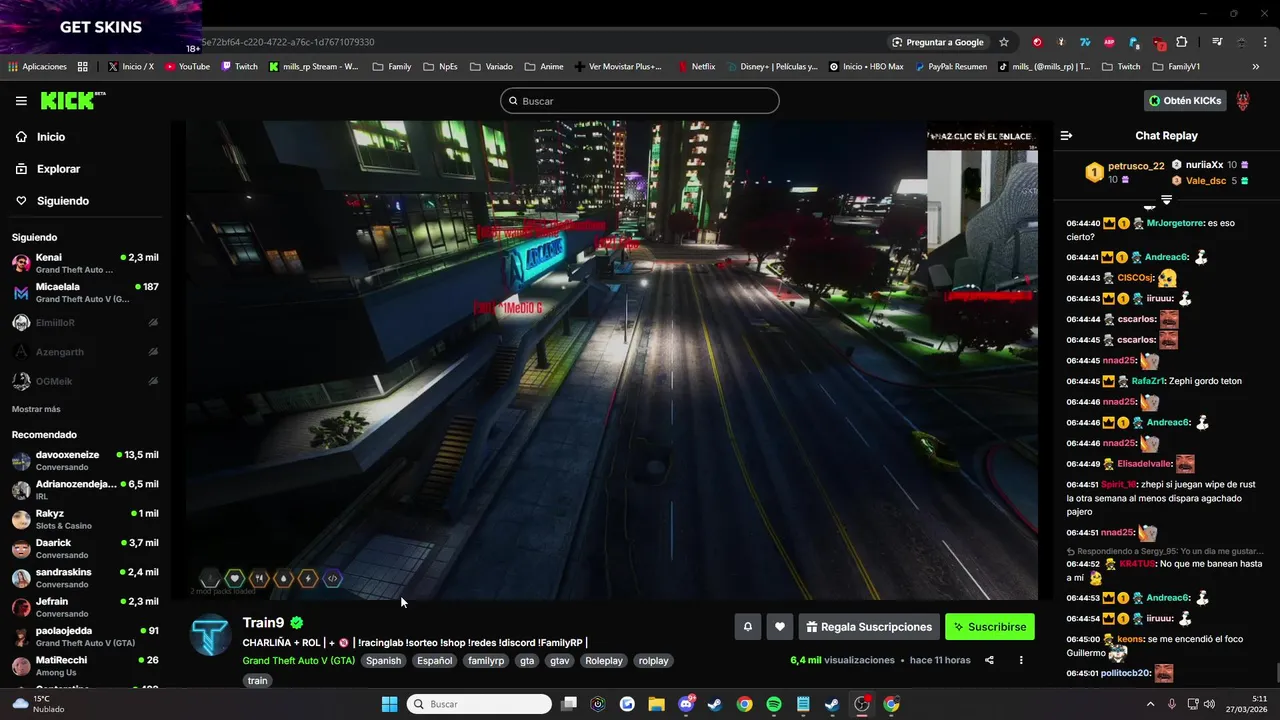Screen dimensions: 1280x720
Task: Open the Anime bookmarks folder
Action: [543, 67]
